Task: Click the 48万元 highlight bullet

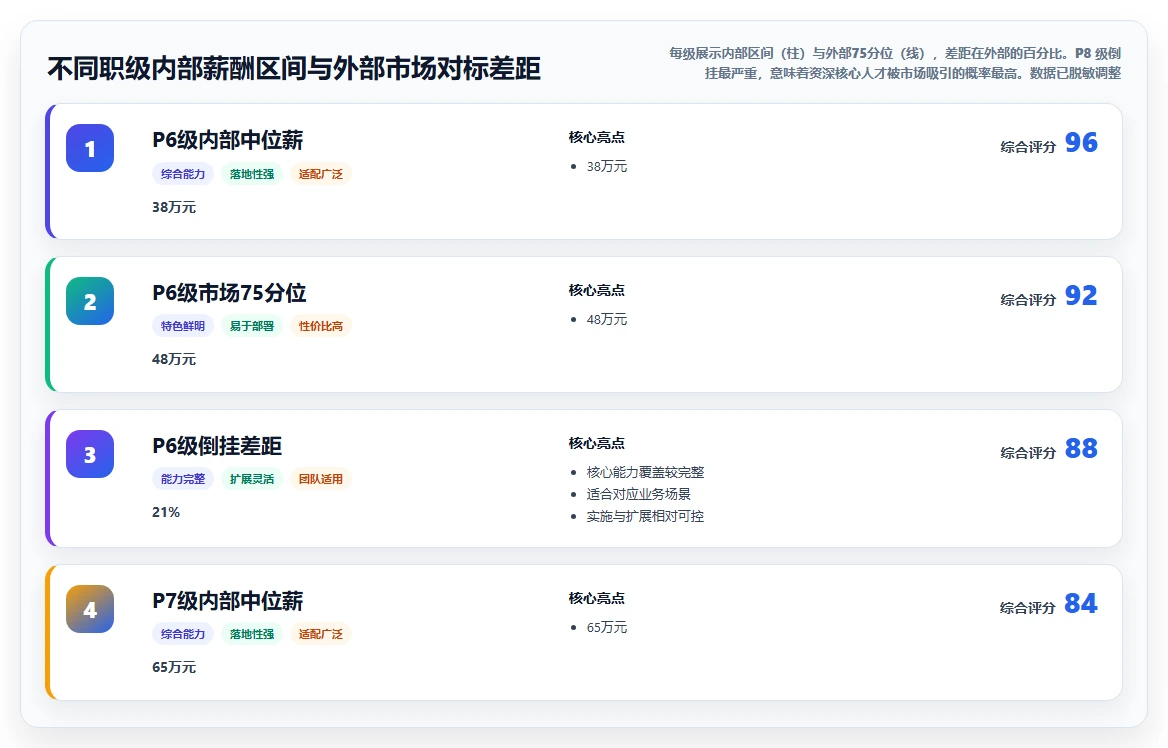Action: (607, 319)
